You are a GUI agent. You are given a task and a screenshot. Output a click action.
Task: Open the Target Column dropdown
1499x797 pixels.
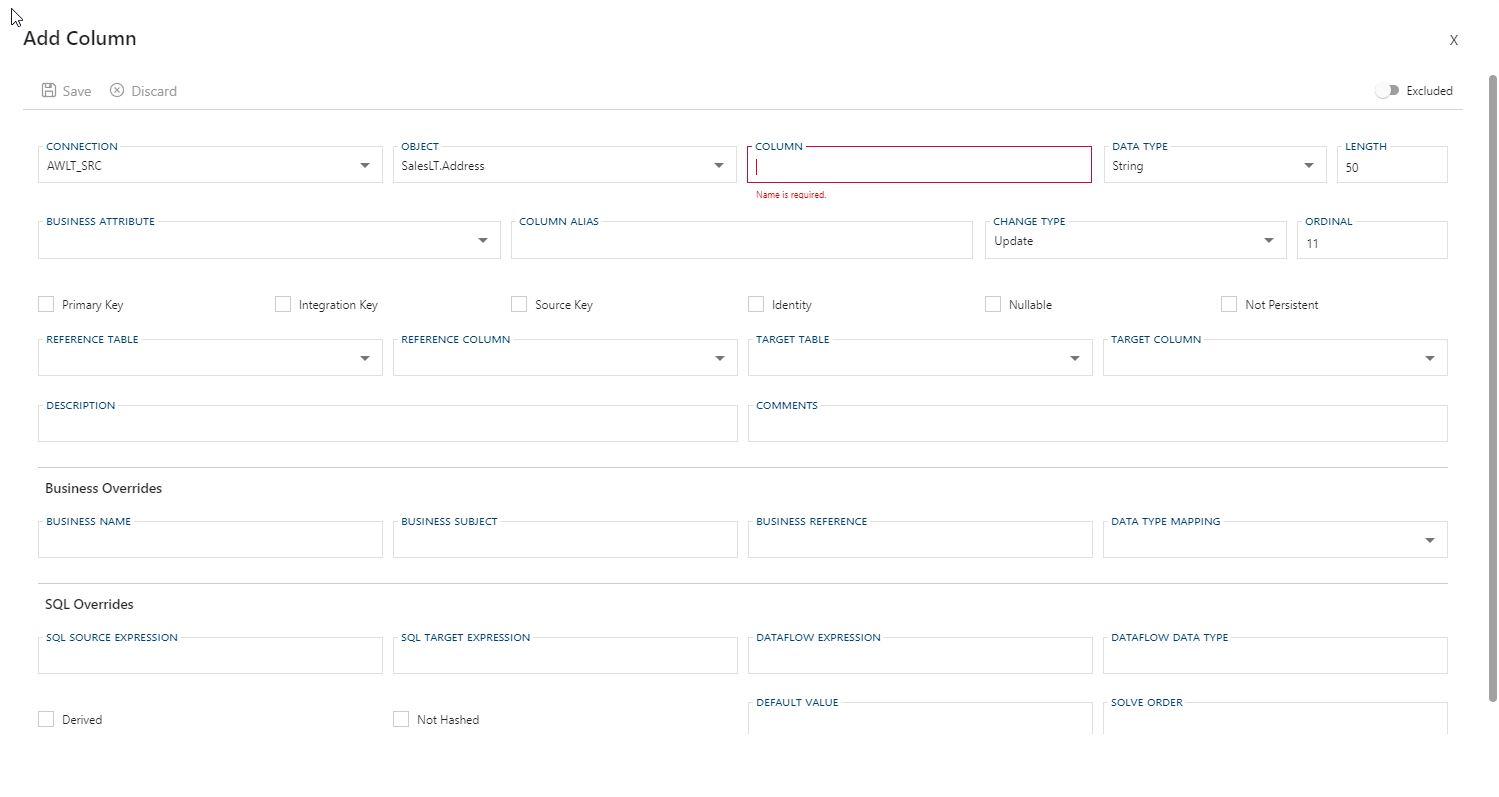[x=1428, y=357]
